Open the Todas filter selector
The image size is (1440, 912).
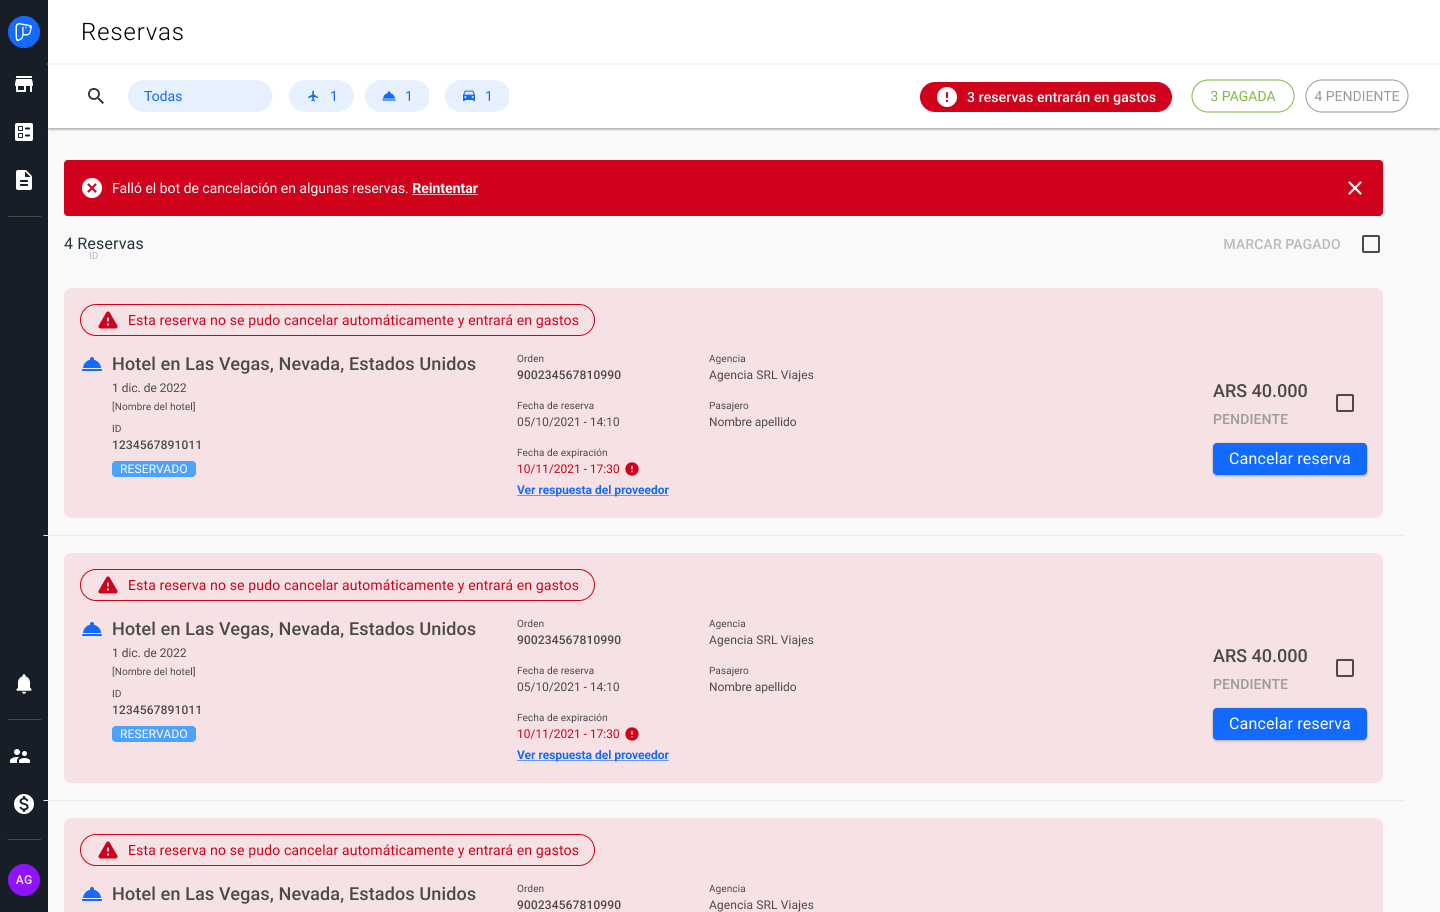199,95
